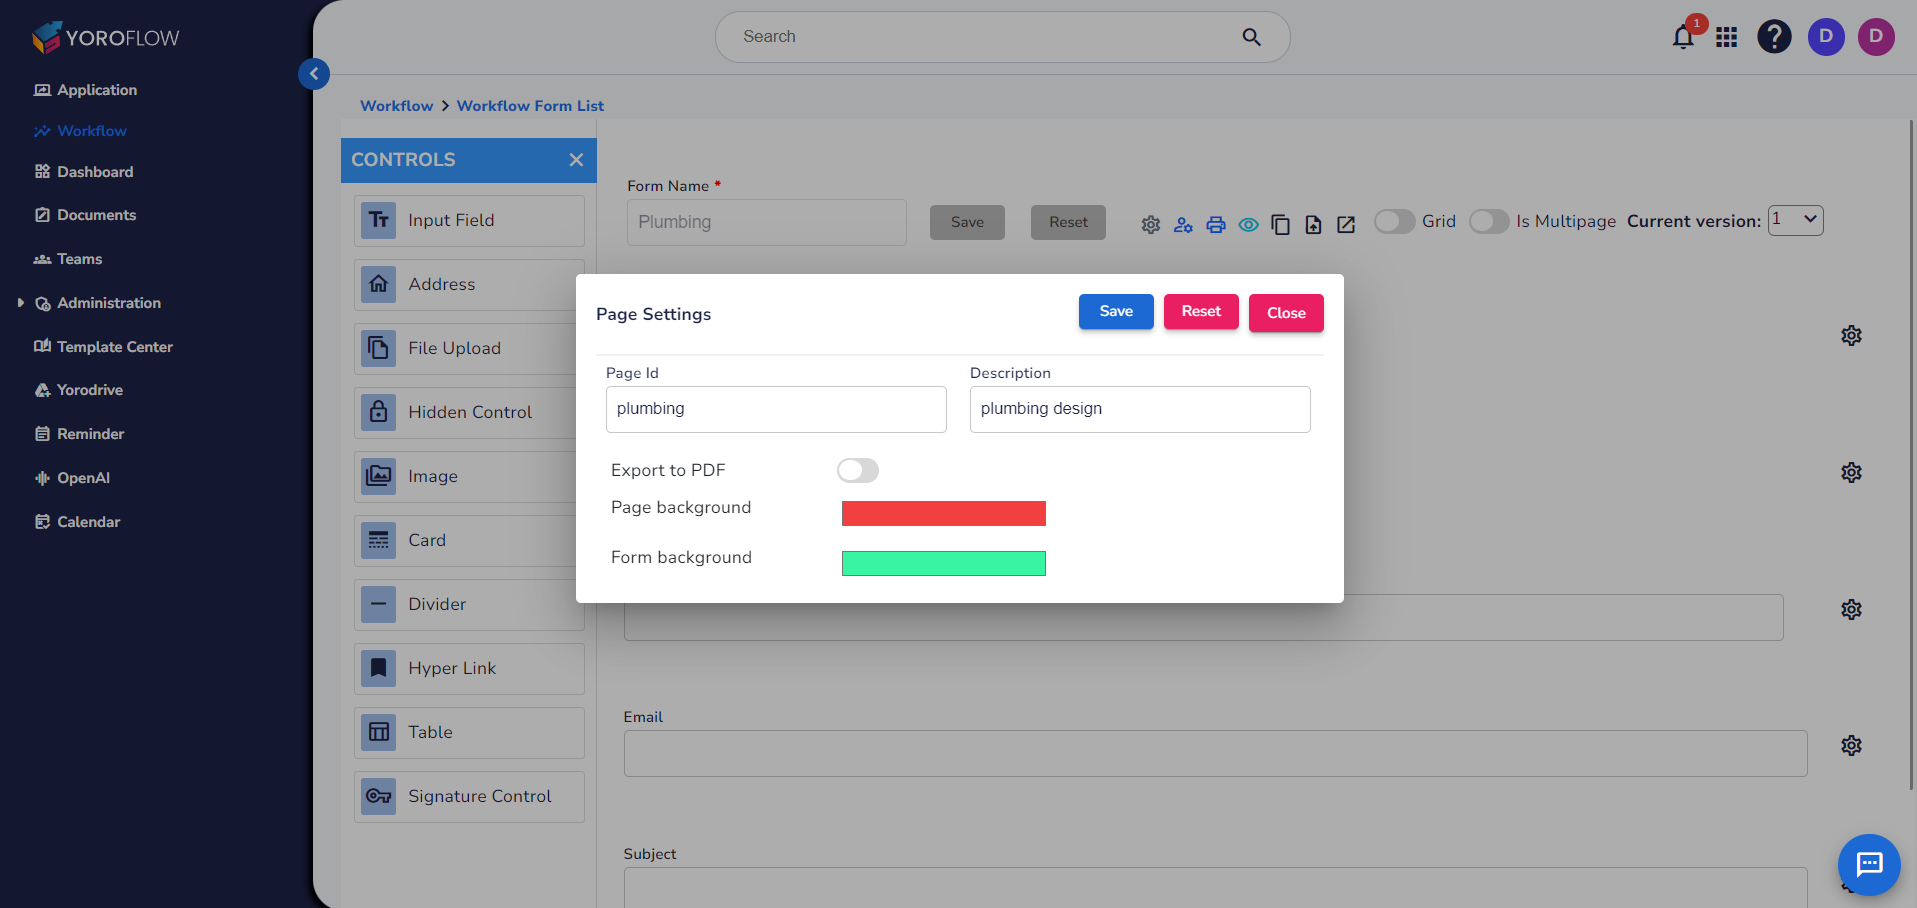
Task: Open the Workflow breadcrumb link
Action: (396, 105)
